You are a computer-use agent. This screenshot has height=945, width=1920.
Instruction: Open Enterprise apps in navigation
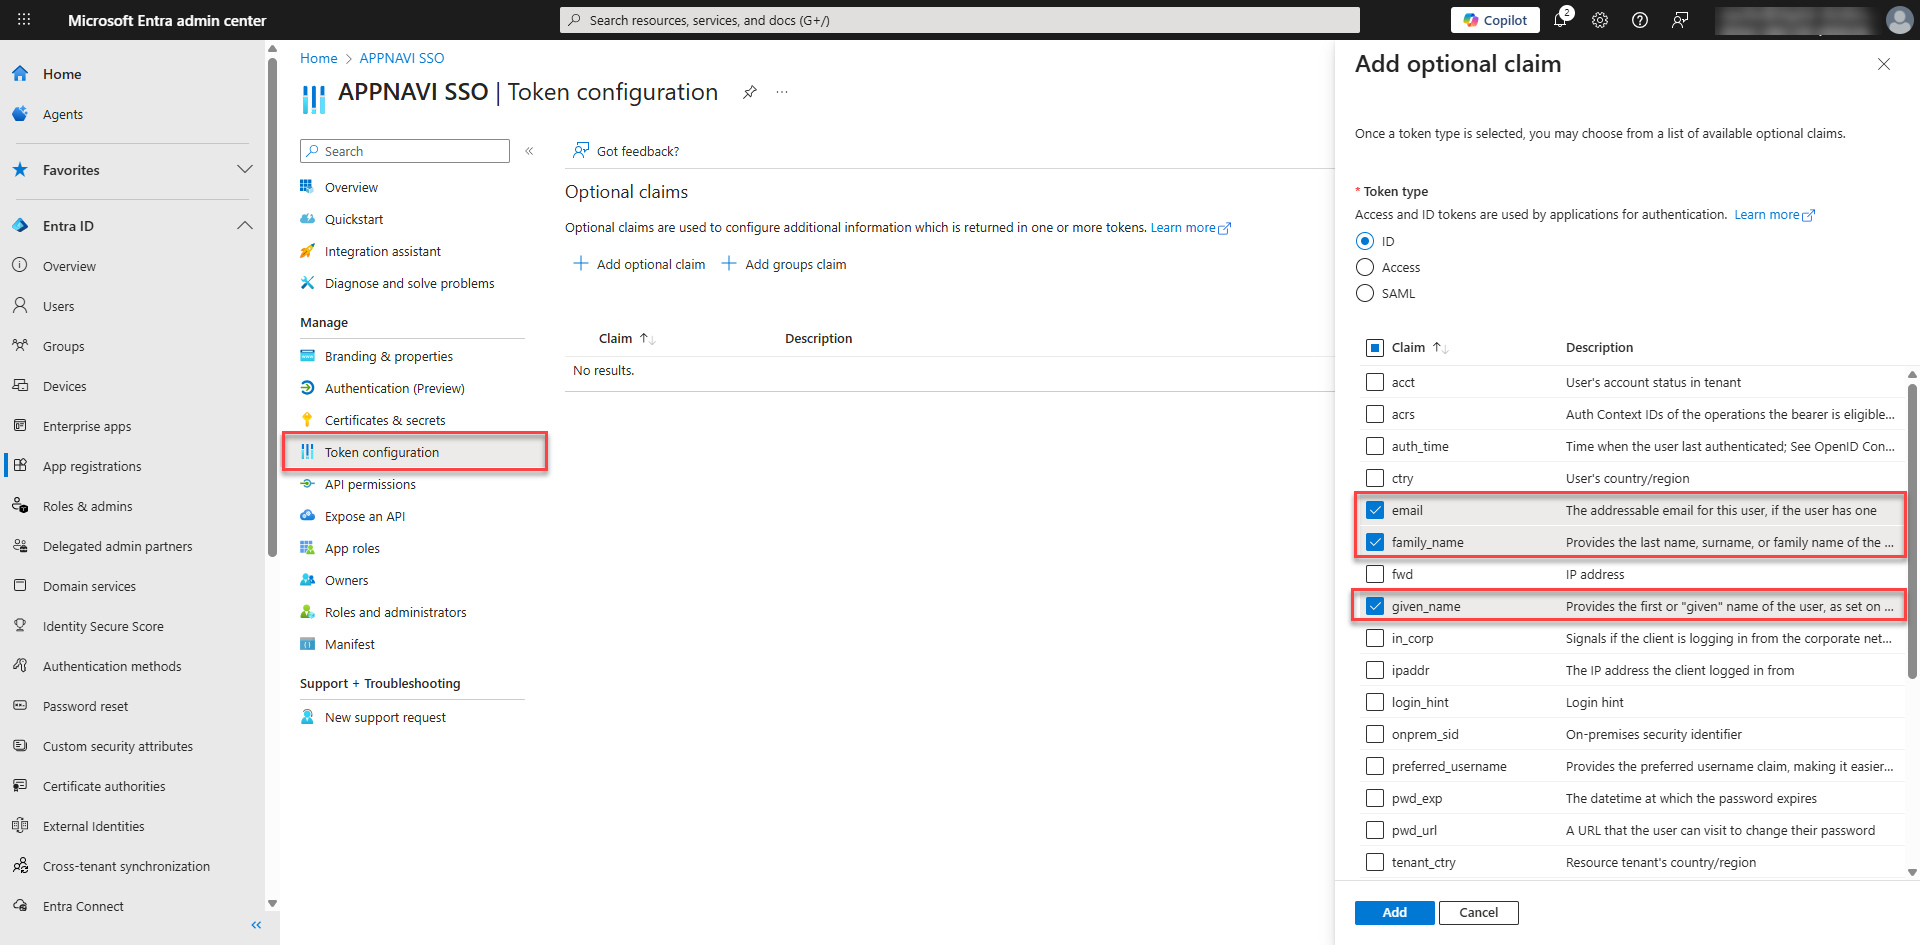[x=86, y=426]
